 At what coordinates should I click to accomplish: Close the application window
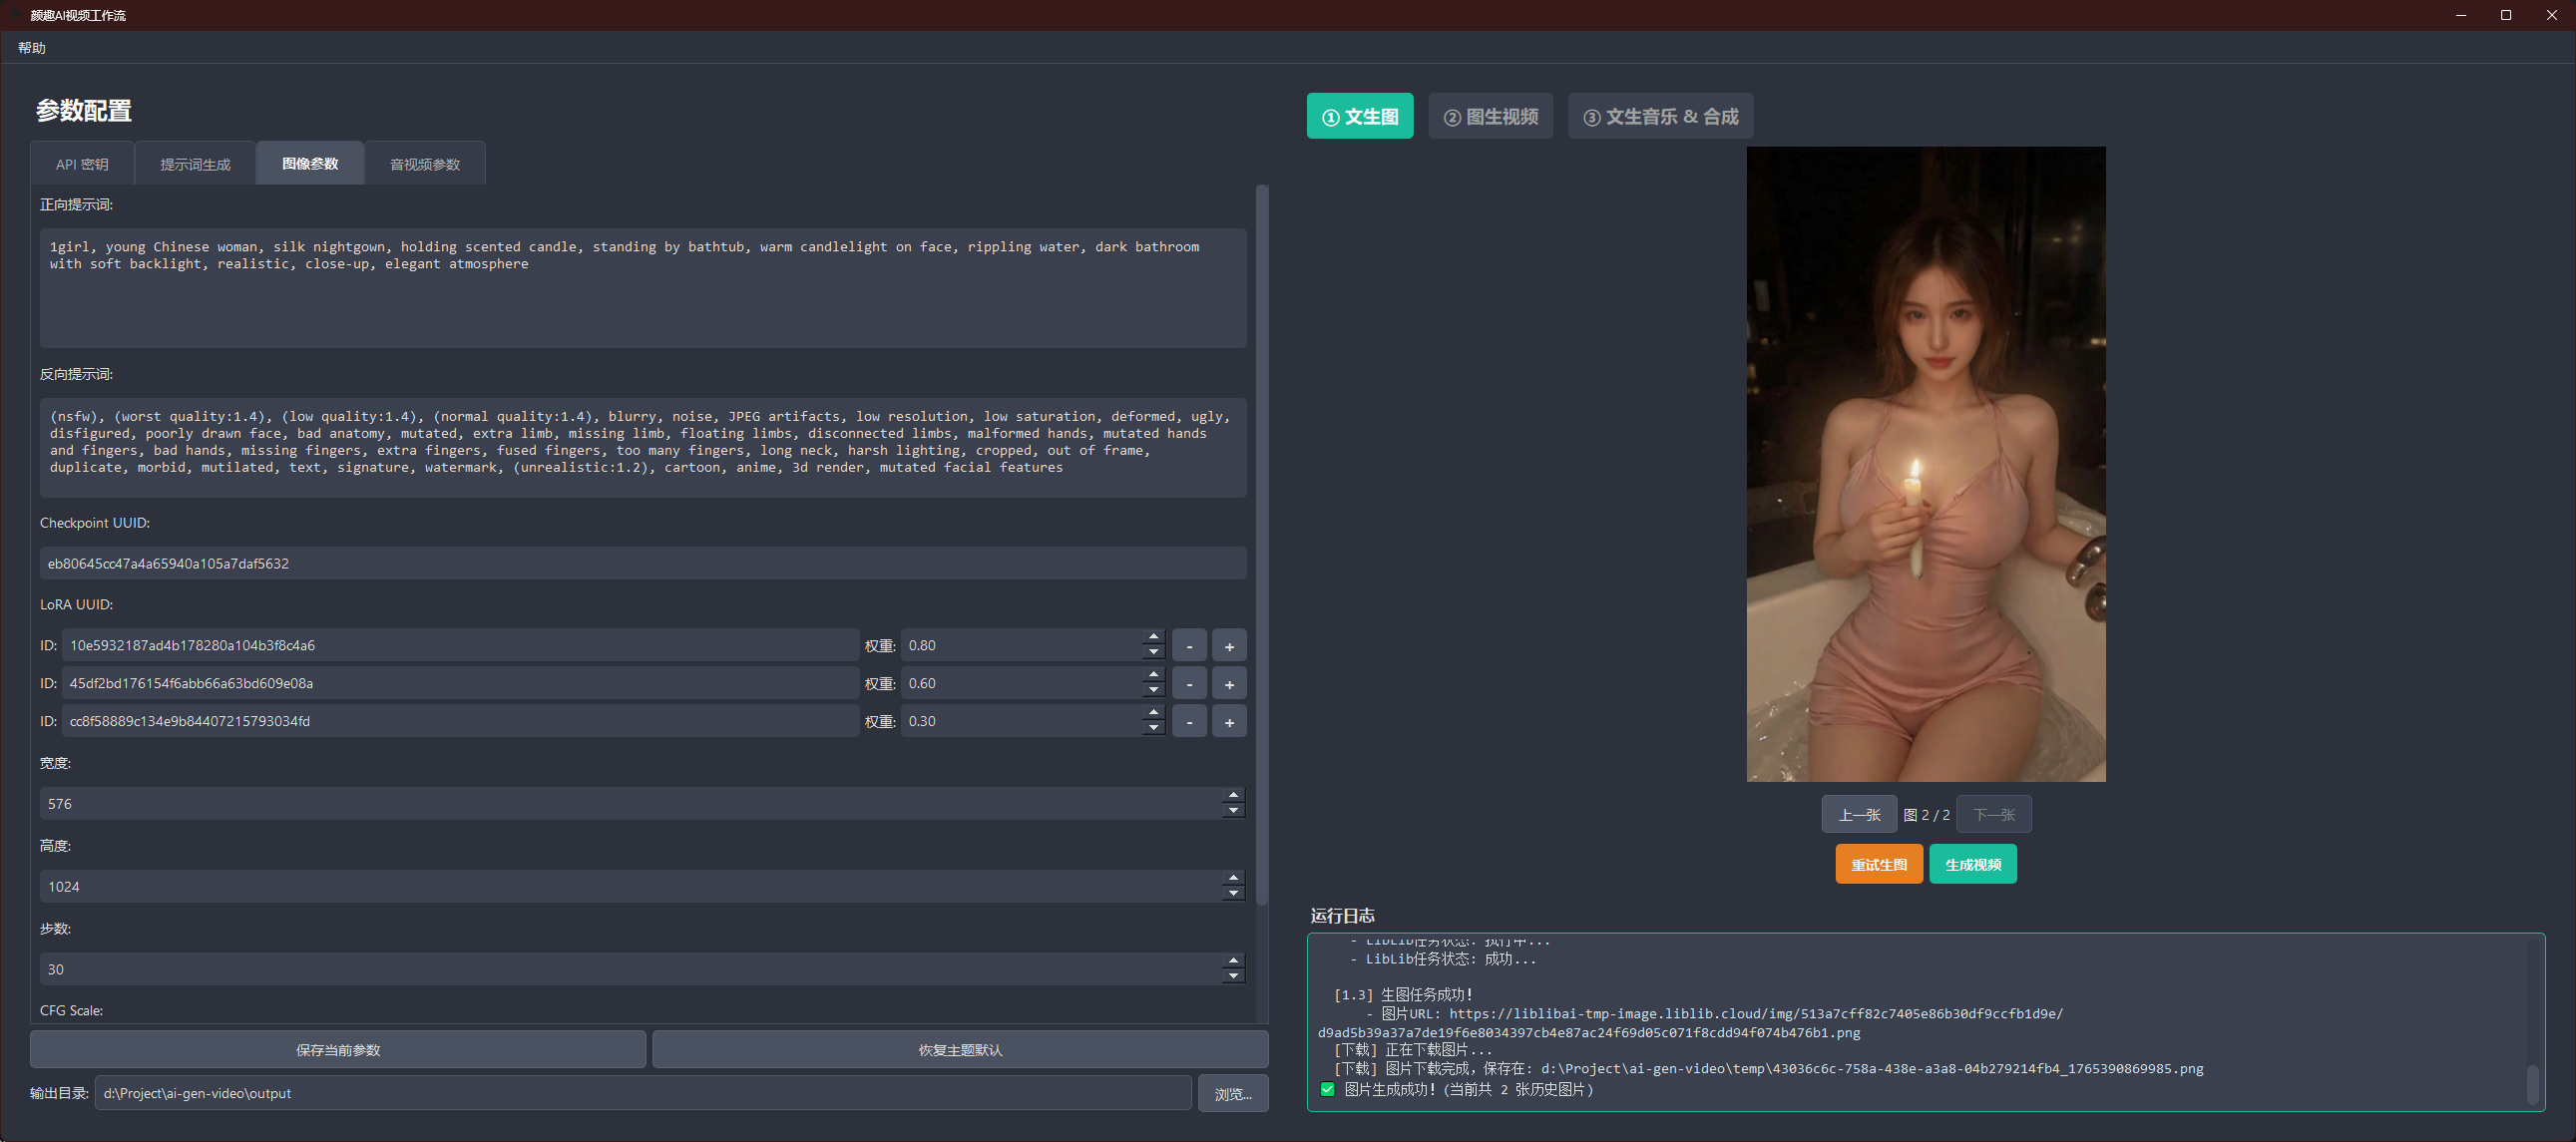(x=2552, y=15)
